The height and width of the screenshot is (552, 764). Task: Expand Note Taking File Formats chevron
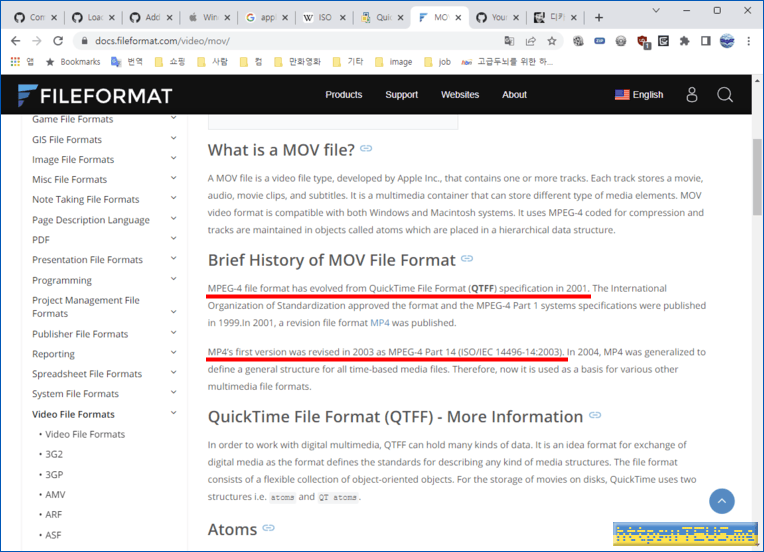[x=173, y=198]
